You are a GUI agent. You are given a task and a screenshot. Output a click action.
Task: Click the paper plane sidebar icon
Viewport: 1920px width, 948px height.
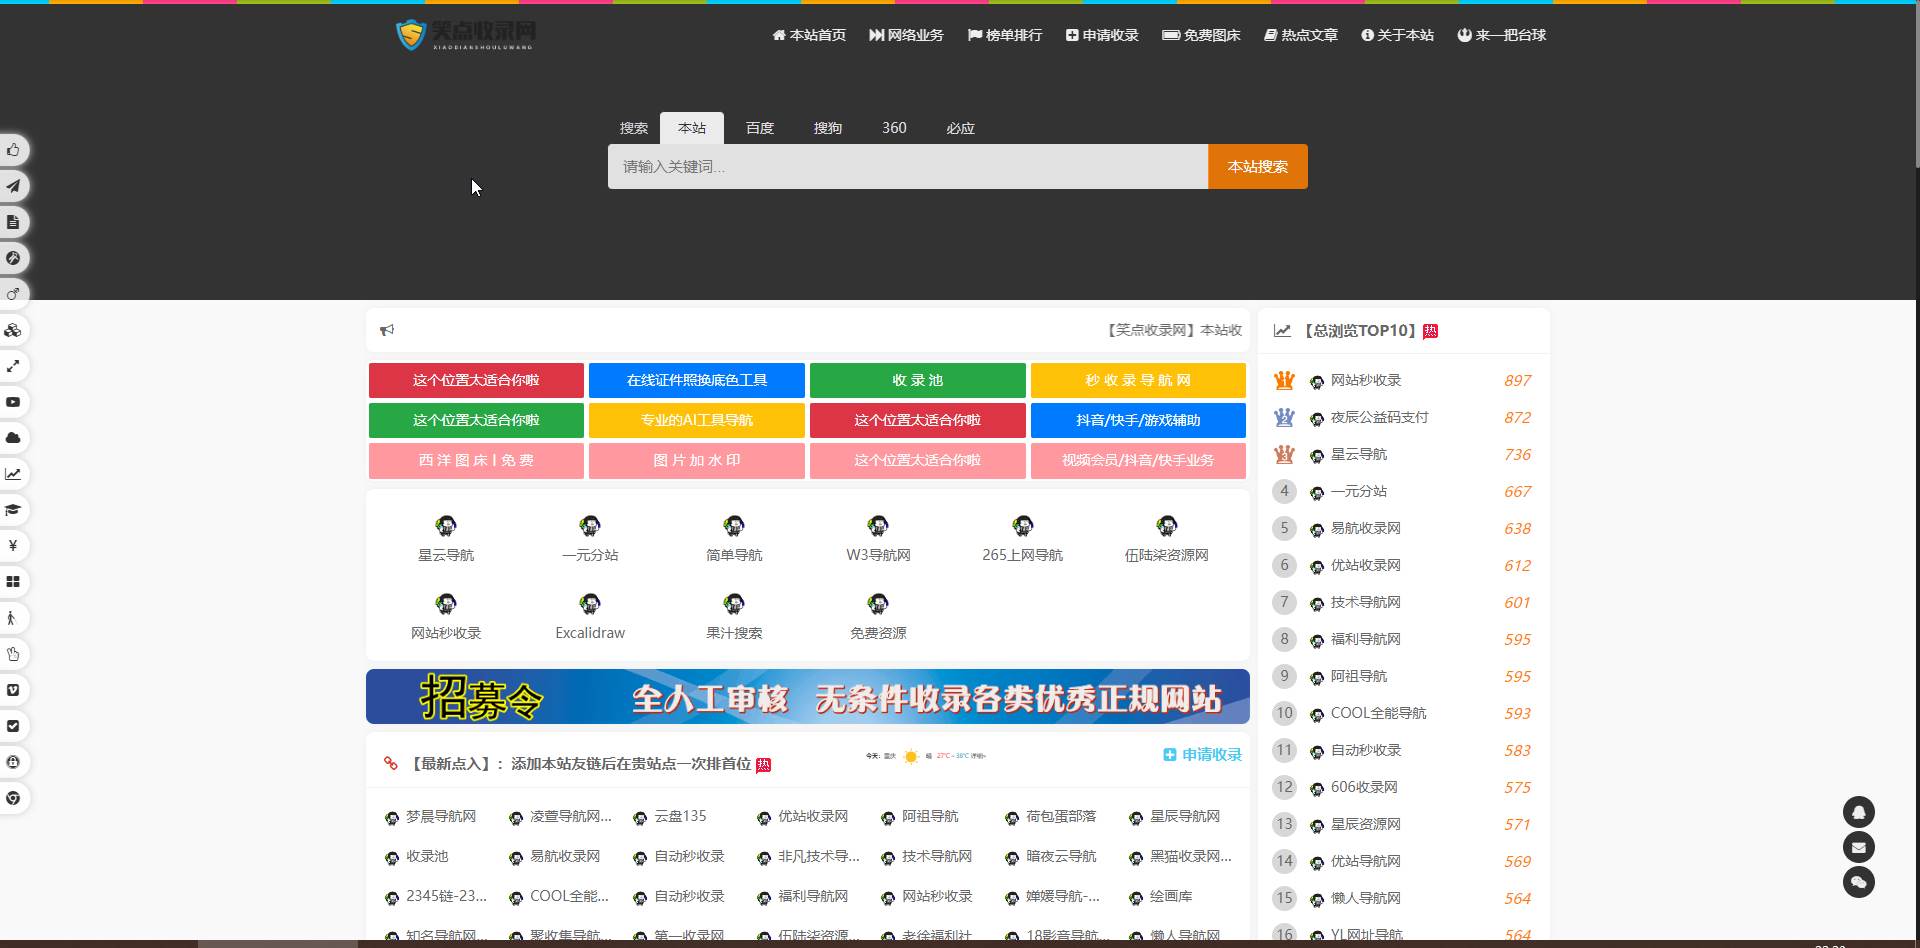13,186
